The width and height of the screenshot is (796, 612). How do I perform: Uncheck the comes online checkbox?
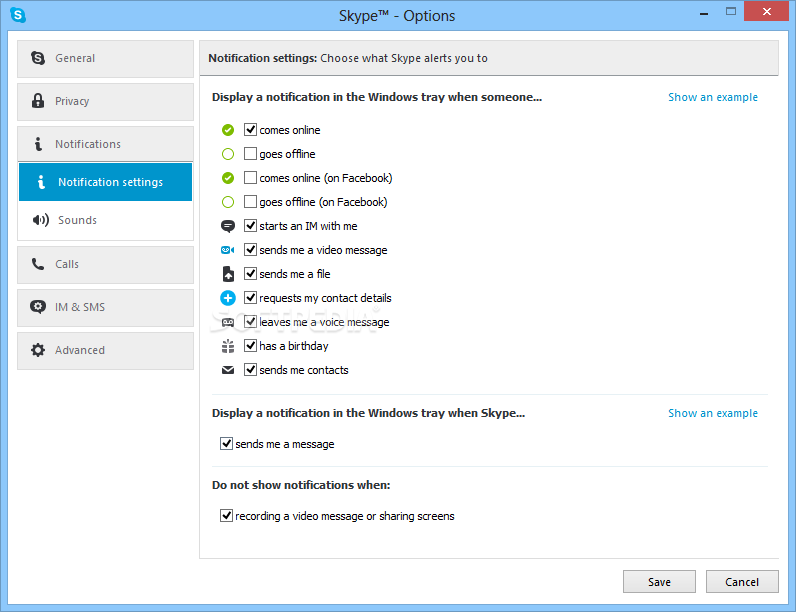[250, 129]
